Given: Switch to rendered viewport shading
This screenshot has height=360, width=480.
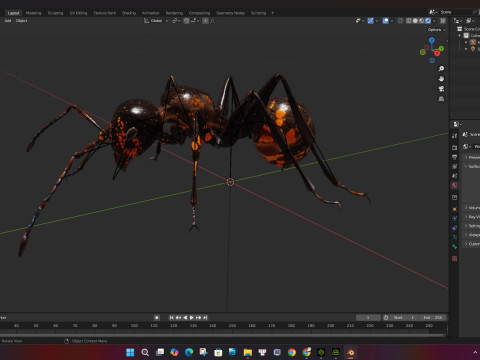Looking at the screenshot, I should pos(428,21).
